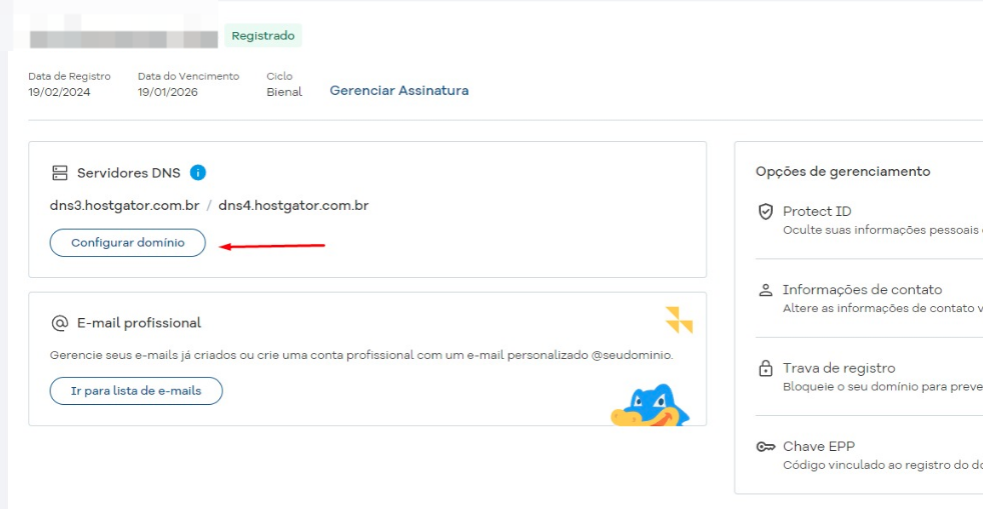This screenshot has height=509, width=983.
Task: Click the dns3.hostgator.com.br nameserver text
Action: coord(125,206)
